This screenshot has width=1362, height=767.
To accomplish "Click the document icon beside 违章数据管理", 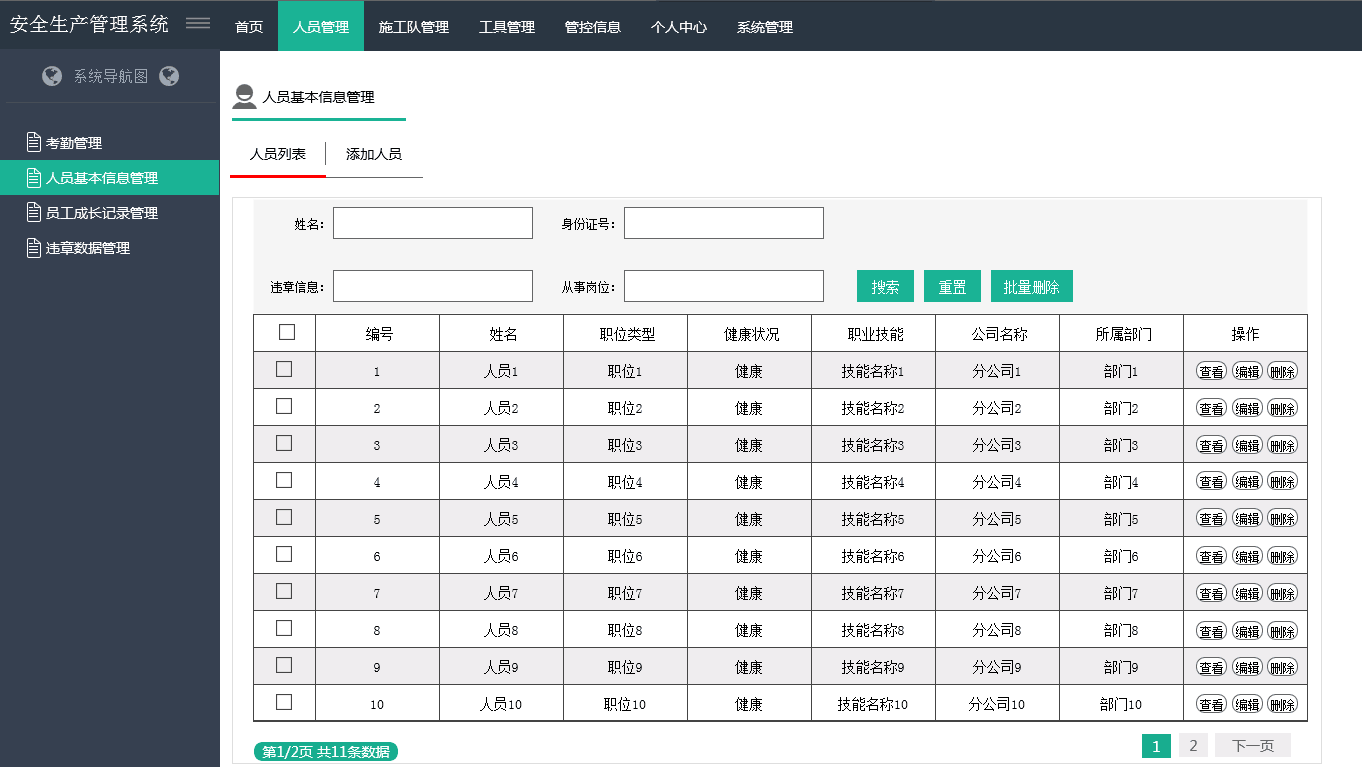I will click(34, 248).
